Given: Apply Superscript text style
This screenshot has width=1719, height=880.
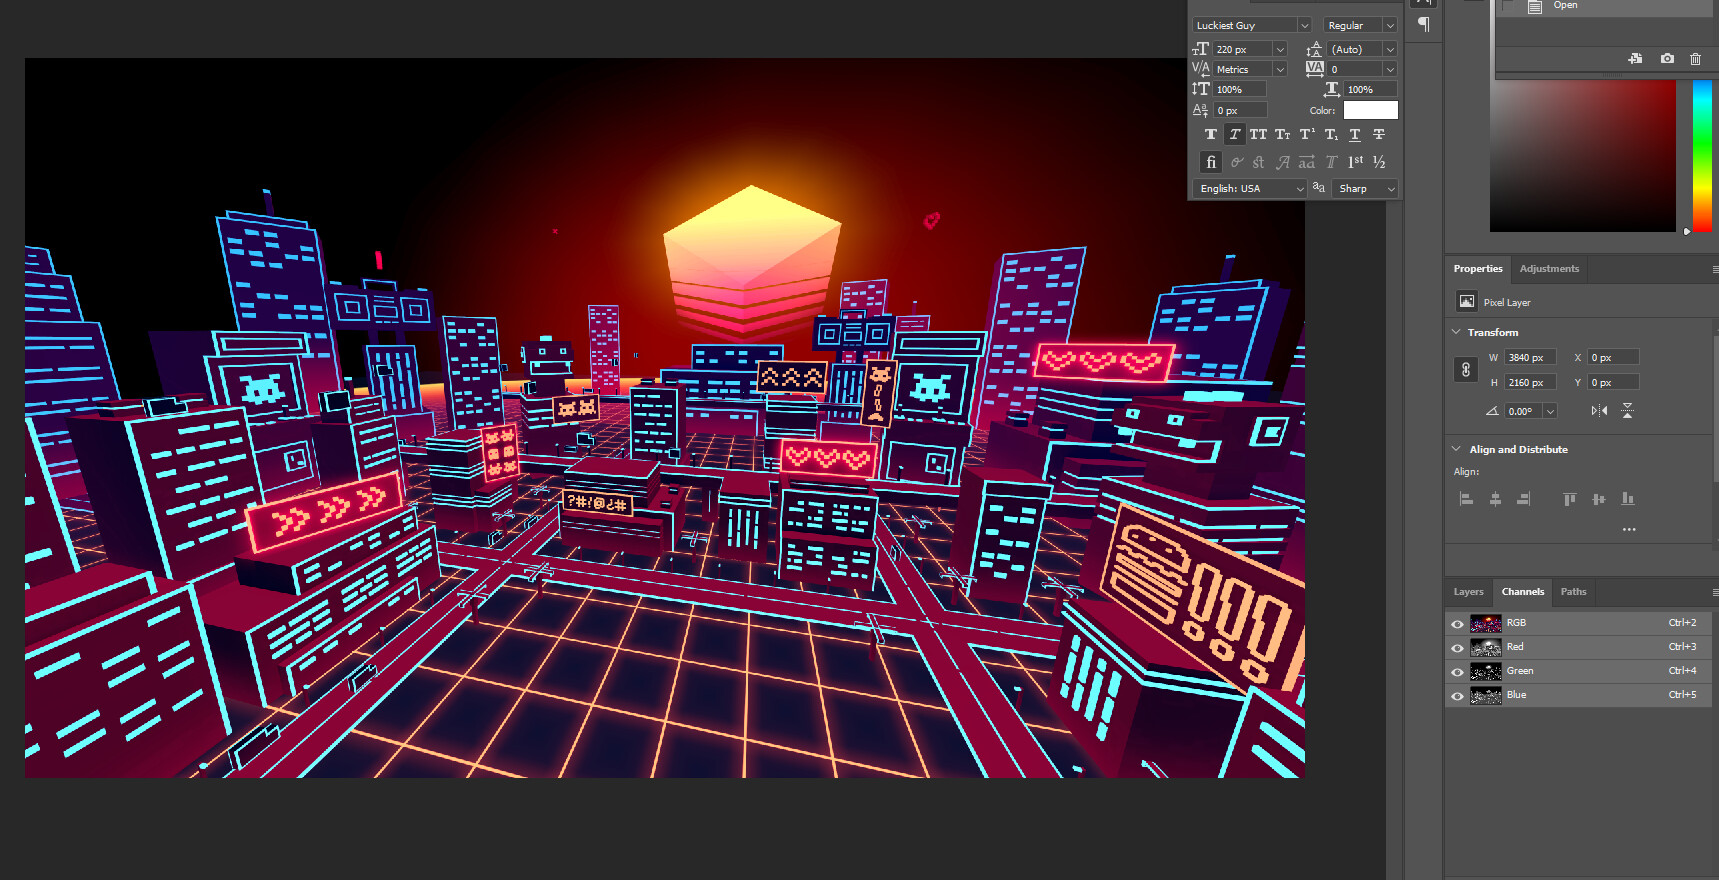Looking at the screenshot, I should (1306, 134).
